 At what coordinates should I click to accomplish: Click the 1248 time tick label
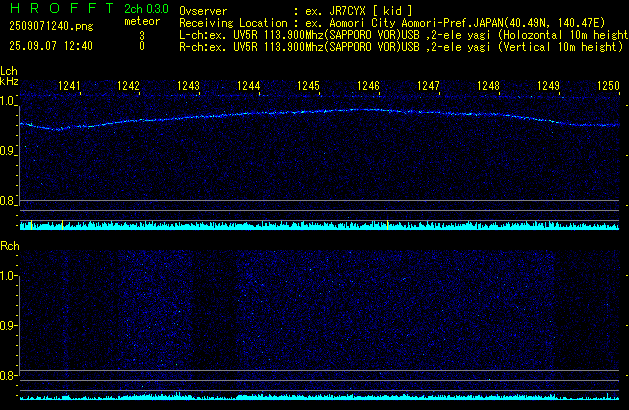point(488,86)
